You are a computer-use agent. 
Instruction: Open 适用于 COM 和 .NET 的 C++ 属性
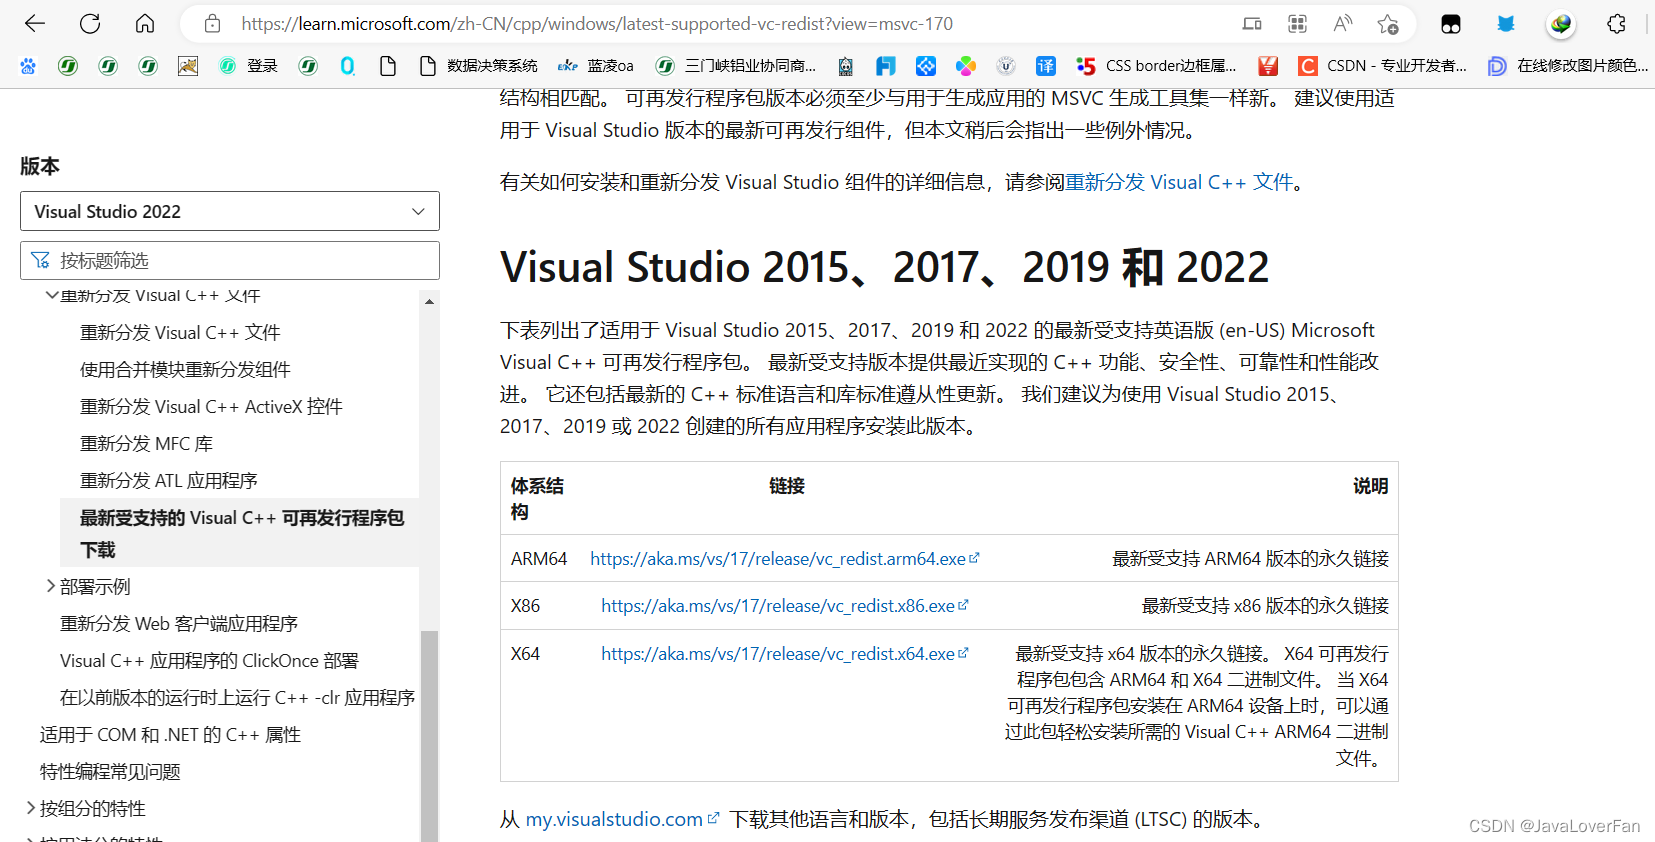tap(170, 734)
